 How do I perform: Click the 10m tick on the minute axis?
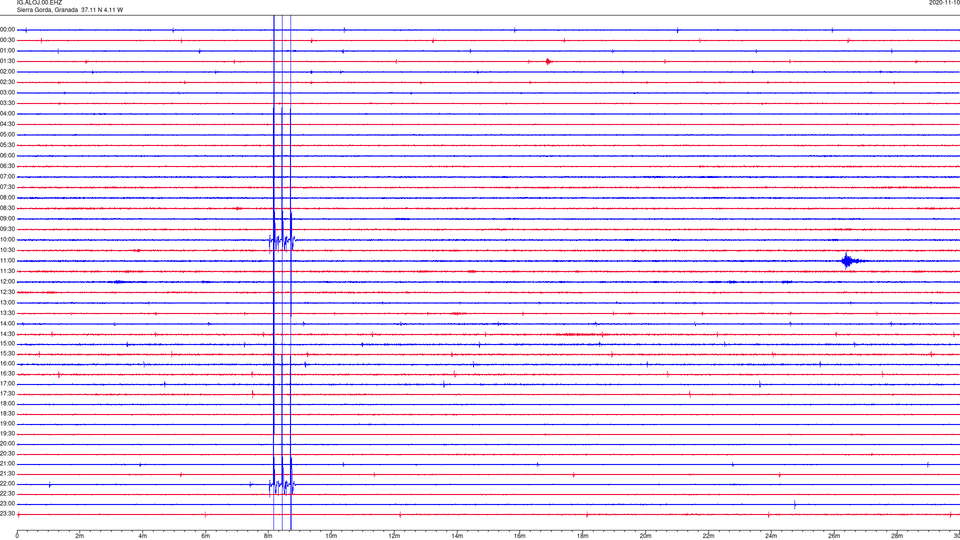point(331,536)
